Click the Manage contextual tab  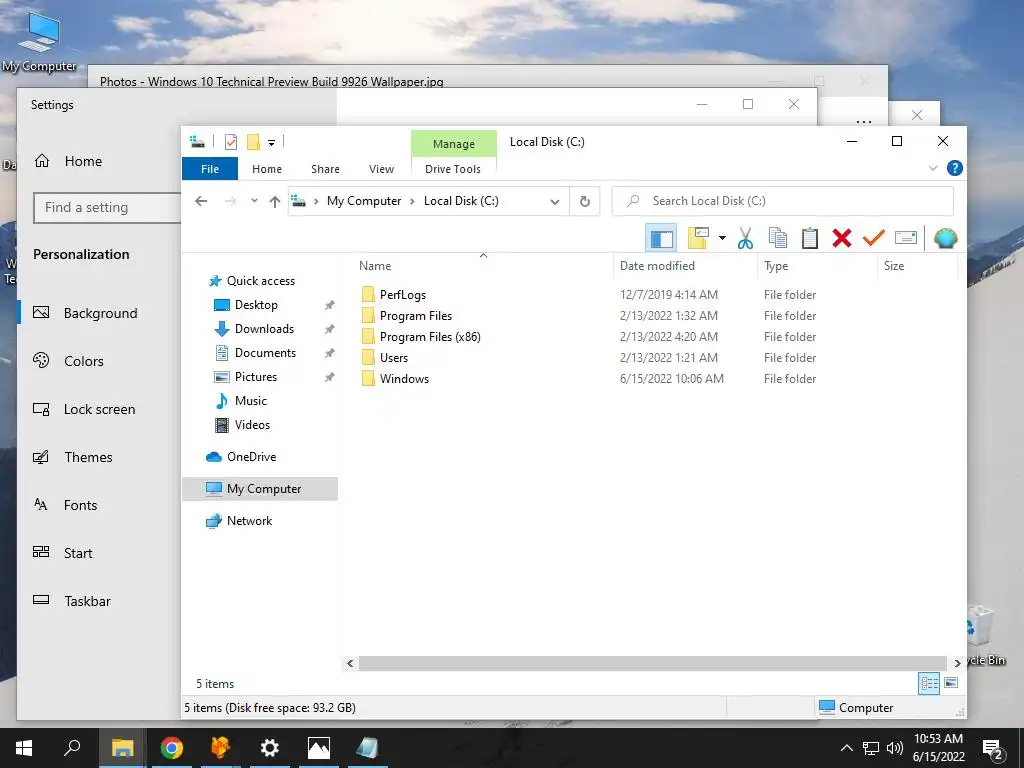click(x=453, y=144)
